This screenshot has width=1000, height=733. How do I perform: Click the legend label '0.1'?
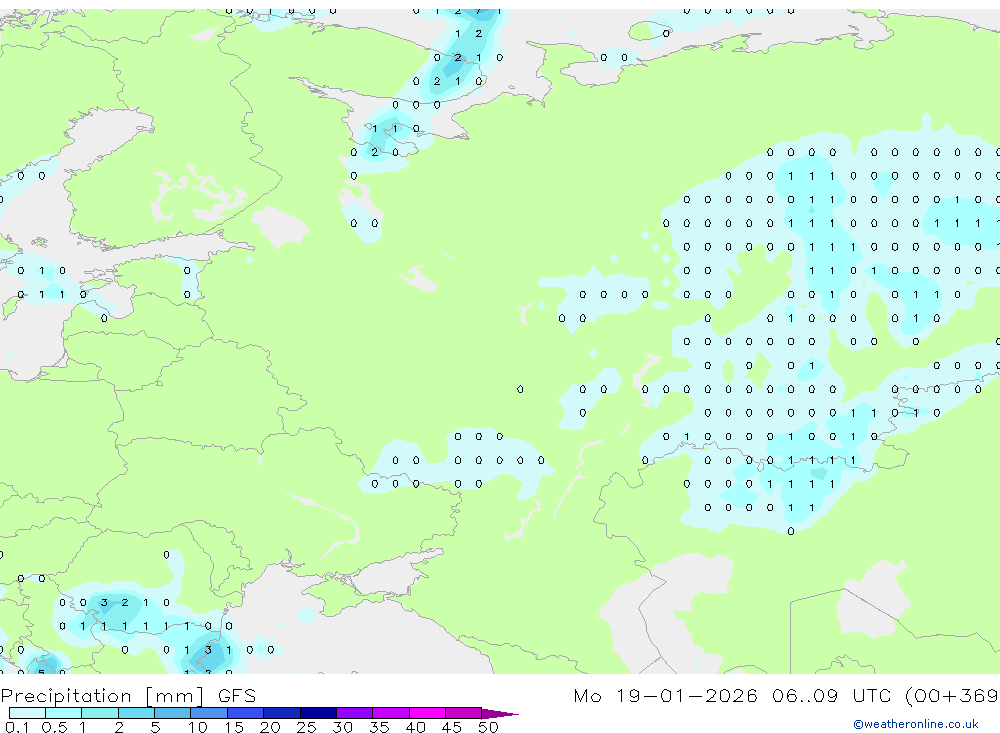click(x=17, y=727)
